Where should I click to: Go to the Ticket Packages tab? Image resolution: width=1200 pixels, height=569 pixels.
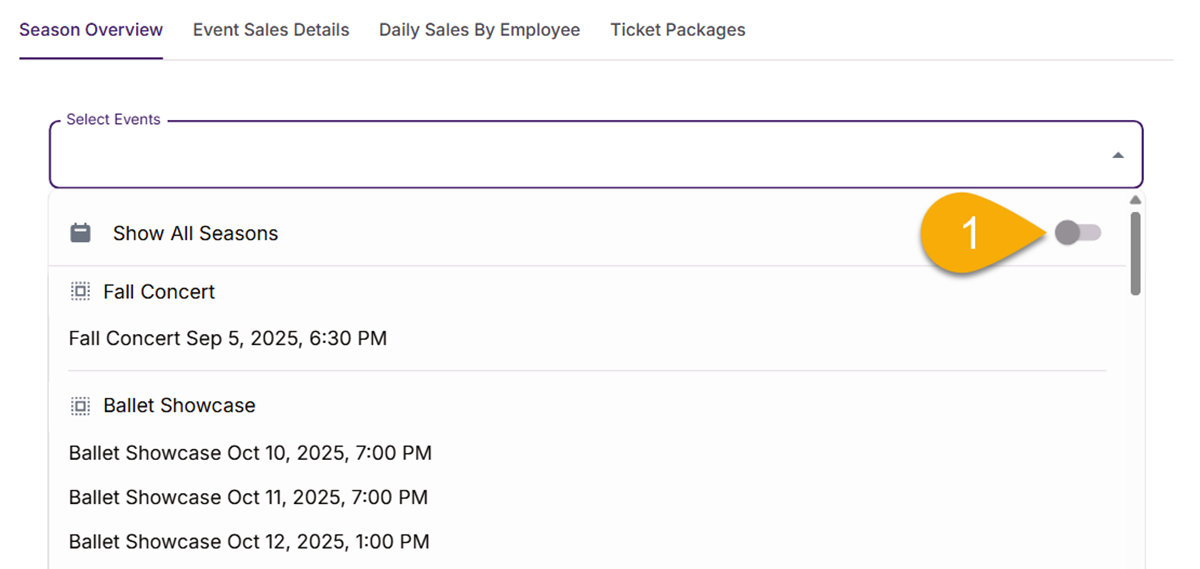pos(678,30)
